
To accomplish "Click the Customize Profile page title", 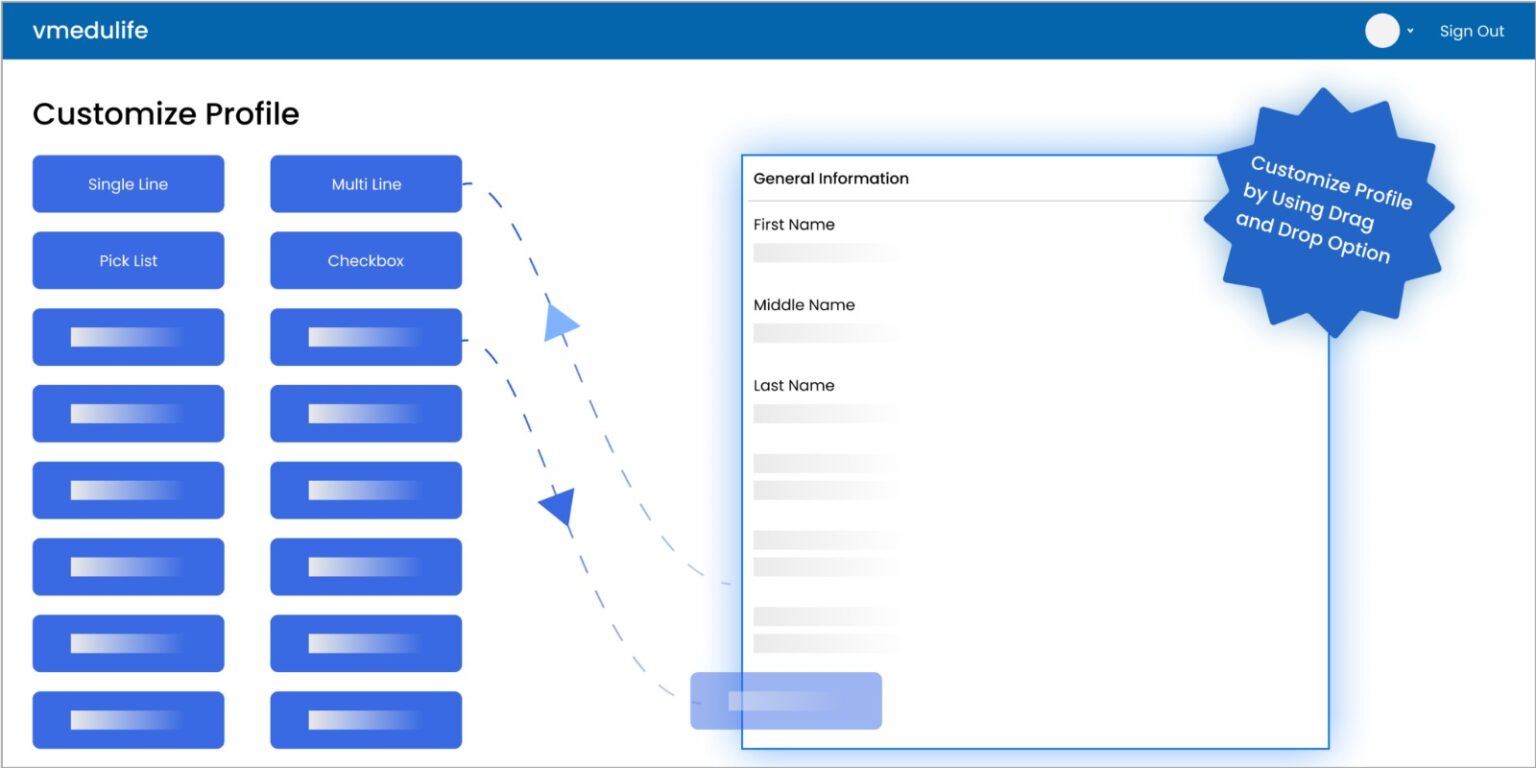I will [x=165, y=113].
